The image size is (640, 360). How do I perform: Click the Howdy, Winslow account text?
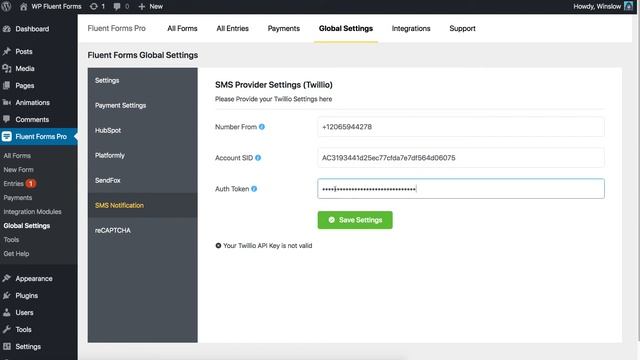tap(597, 6)
